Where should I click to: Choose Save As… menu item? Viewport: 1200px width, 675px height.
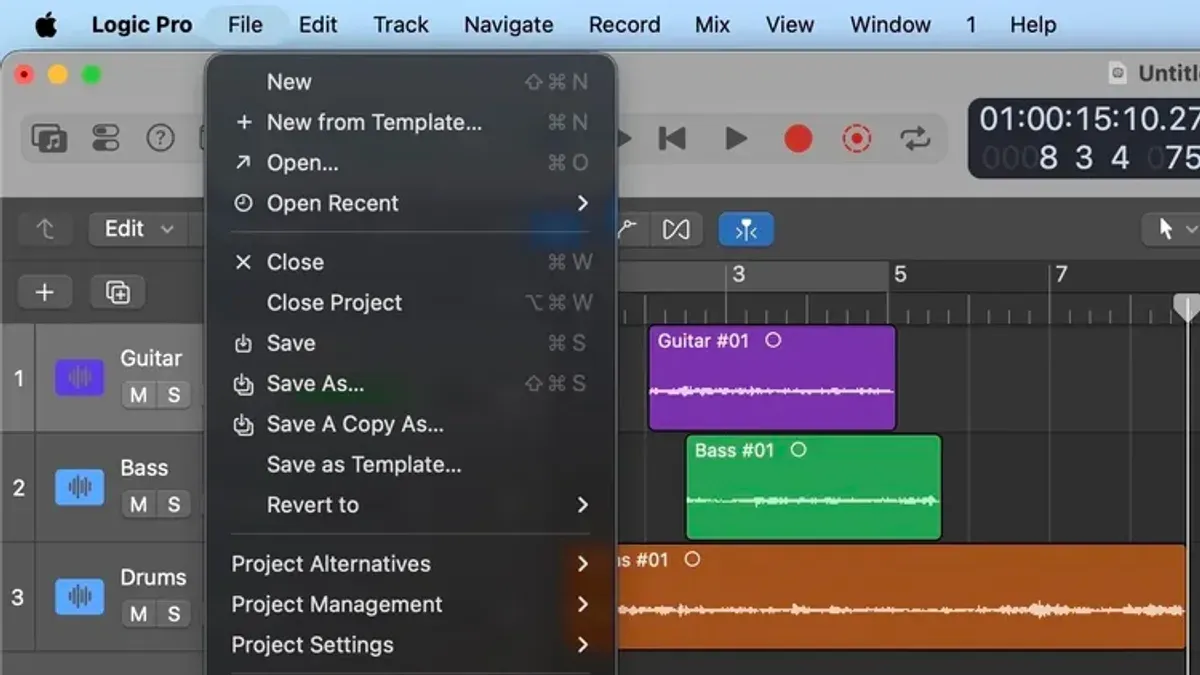(x=412, y=384)
